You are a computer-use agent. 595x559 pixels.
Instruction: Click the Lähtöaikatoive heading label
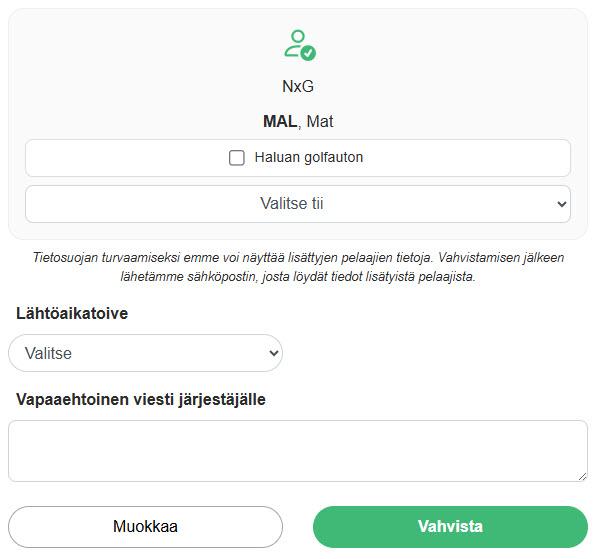72,313
